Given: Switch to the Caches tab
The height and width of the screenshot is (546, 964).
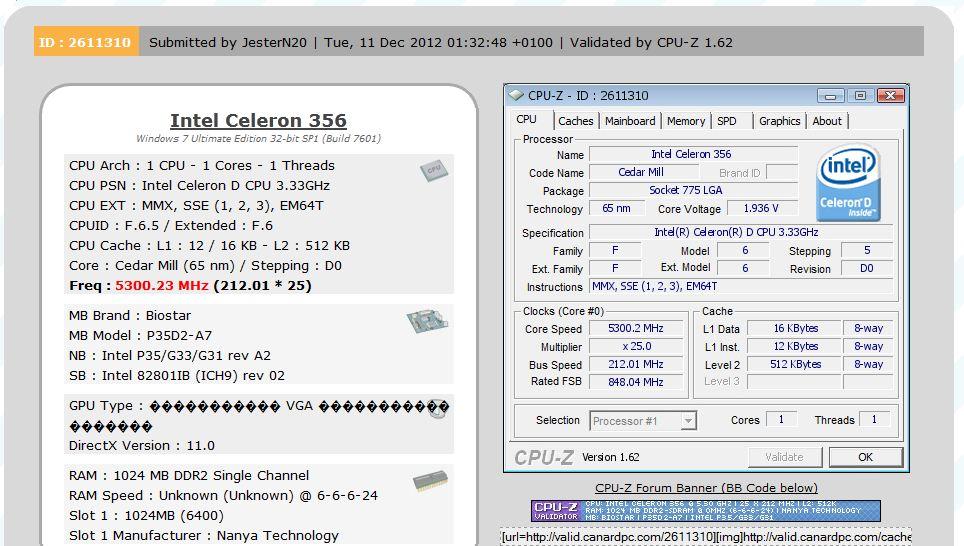Looking at the screenshot, I should coord(575,121).
